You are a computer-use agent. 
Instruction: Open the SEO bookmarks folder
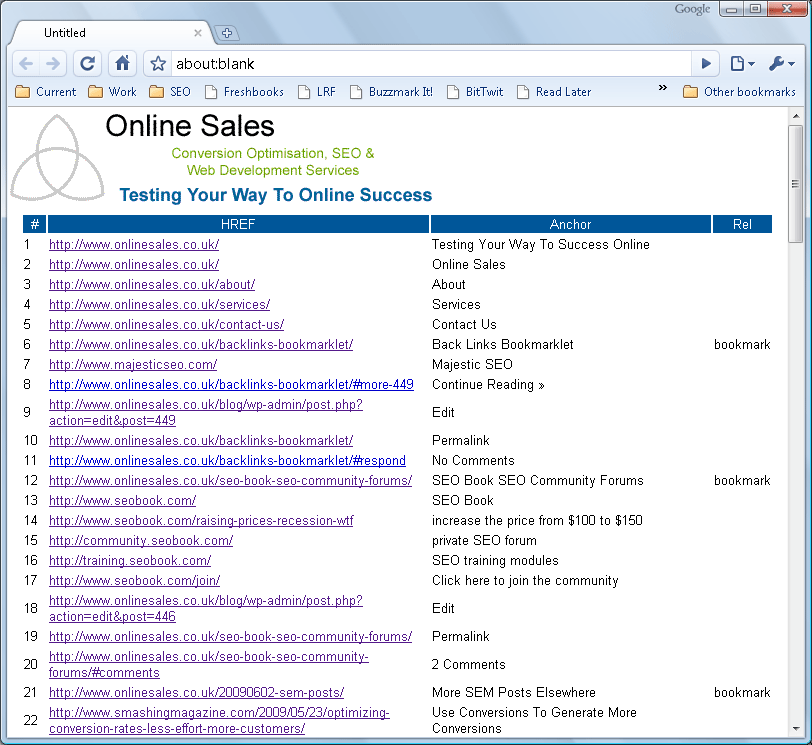coord(170,92)
